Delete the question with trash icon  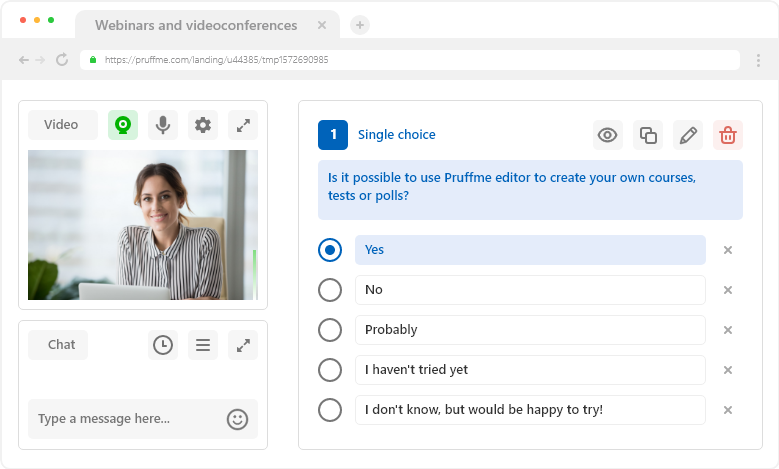(728, 135)
